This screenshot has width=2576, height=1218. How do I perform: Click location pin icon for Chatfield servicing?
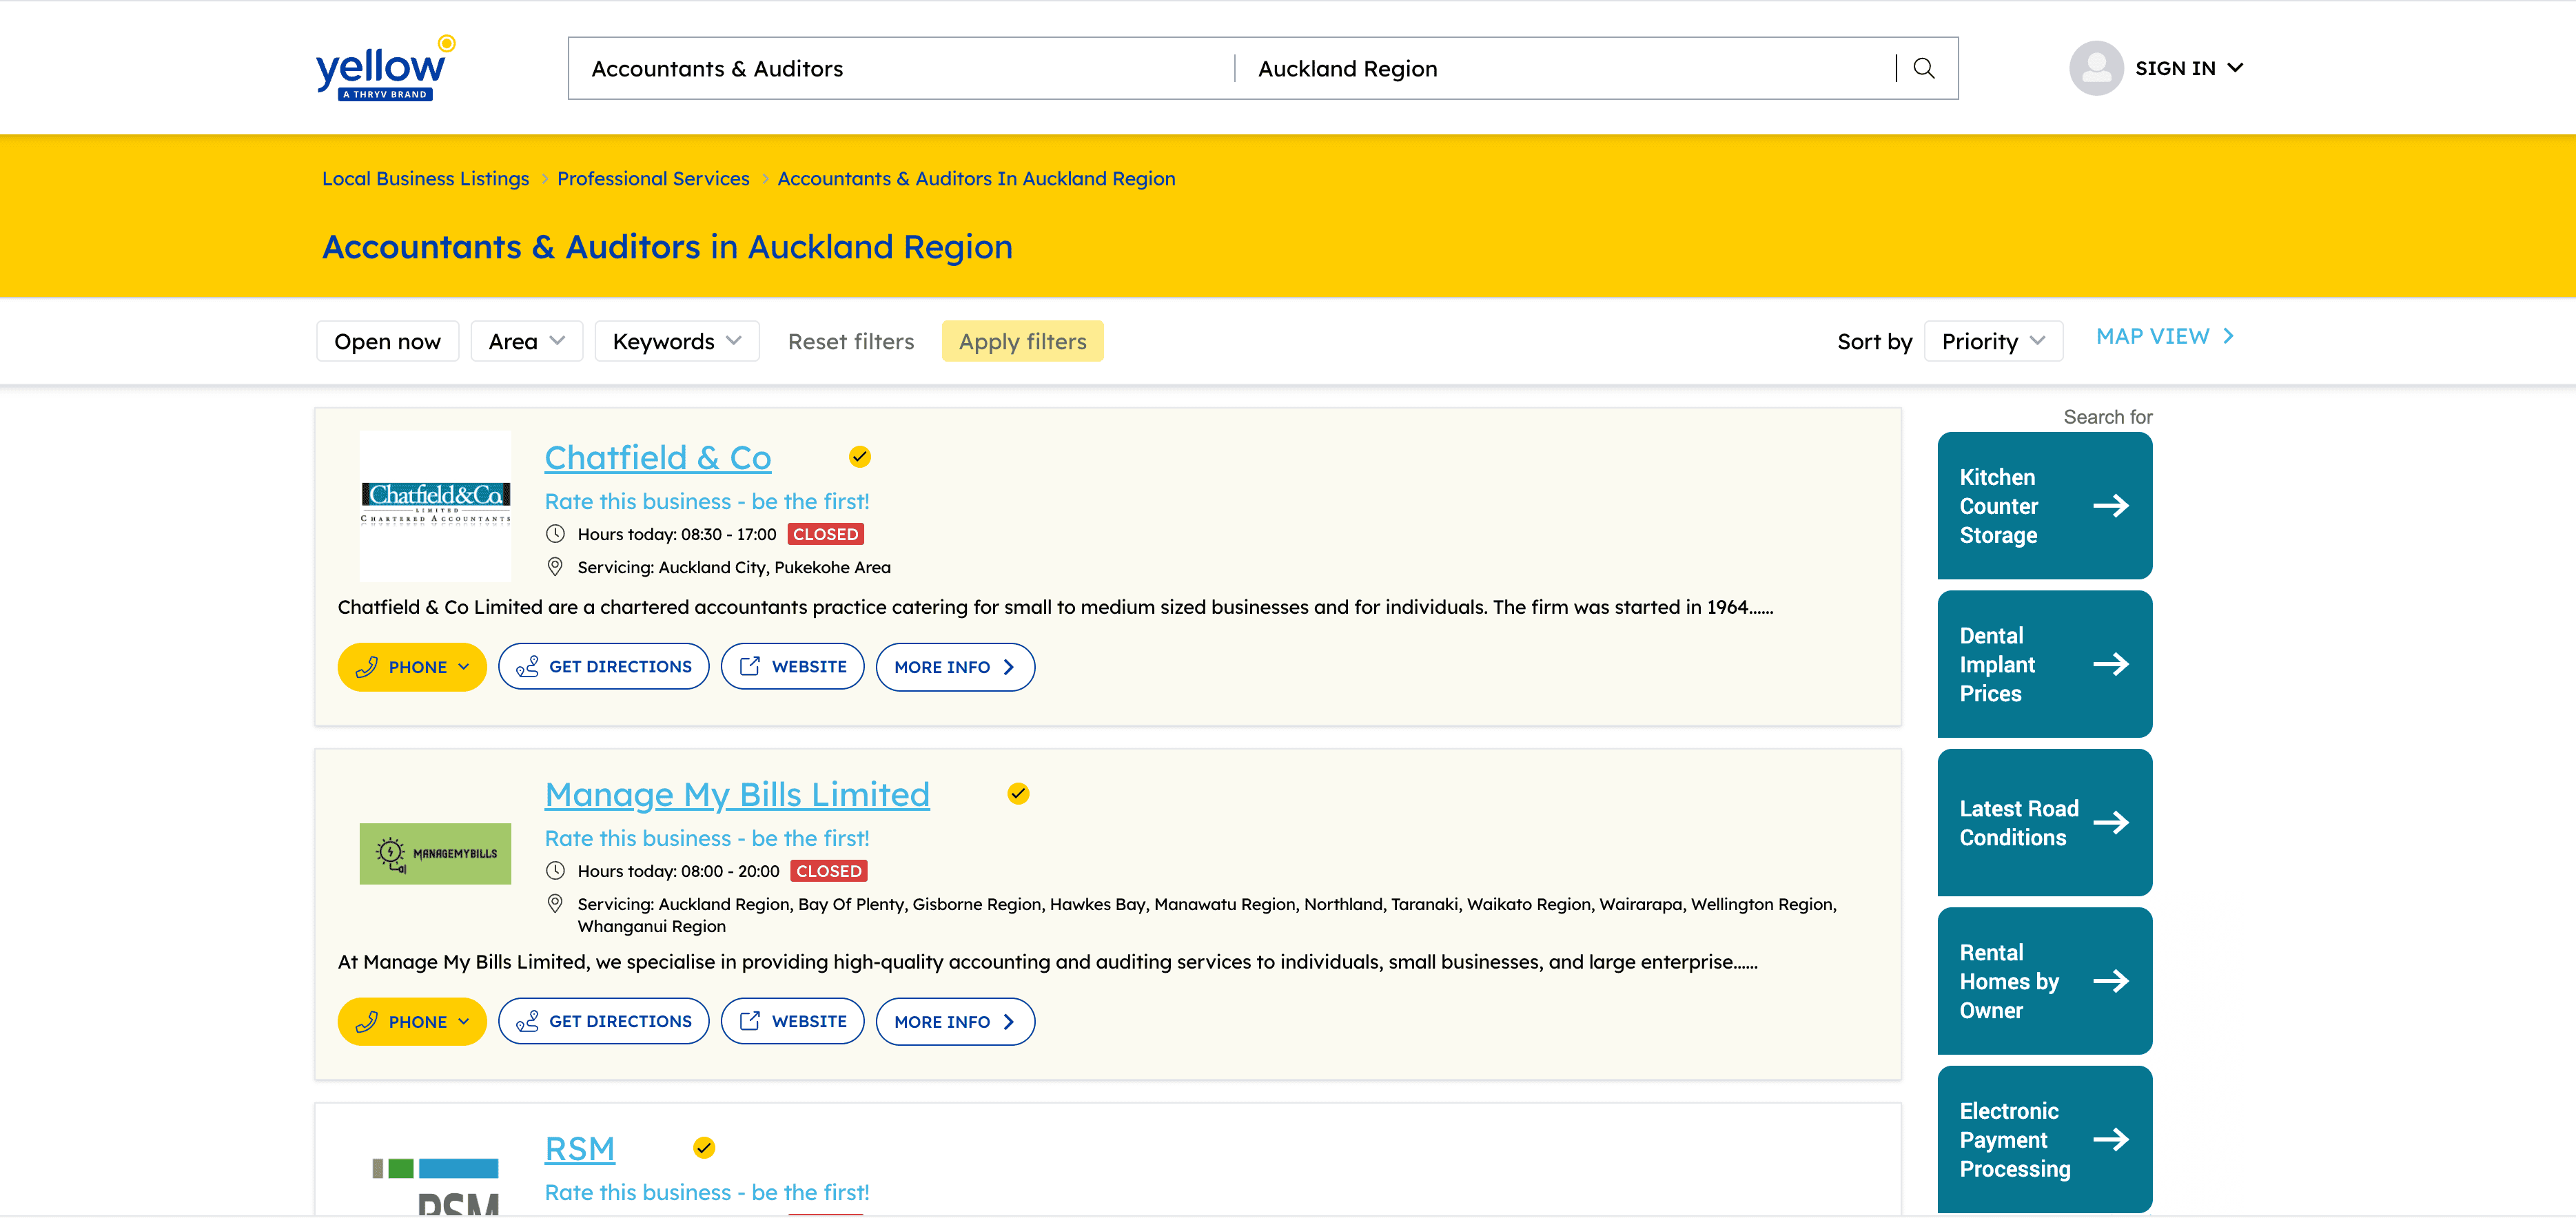(x=555, y=567)
